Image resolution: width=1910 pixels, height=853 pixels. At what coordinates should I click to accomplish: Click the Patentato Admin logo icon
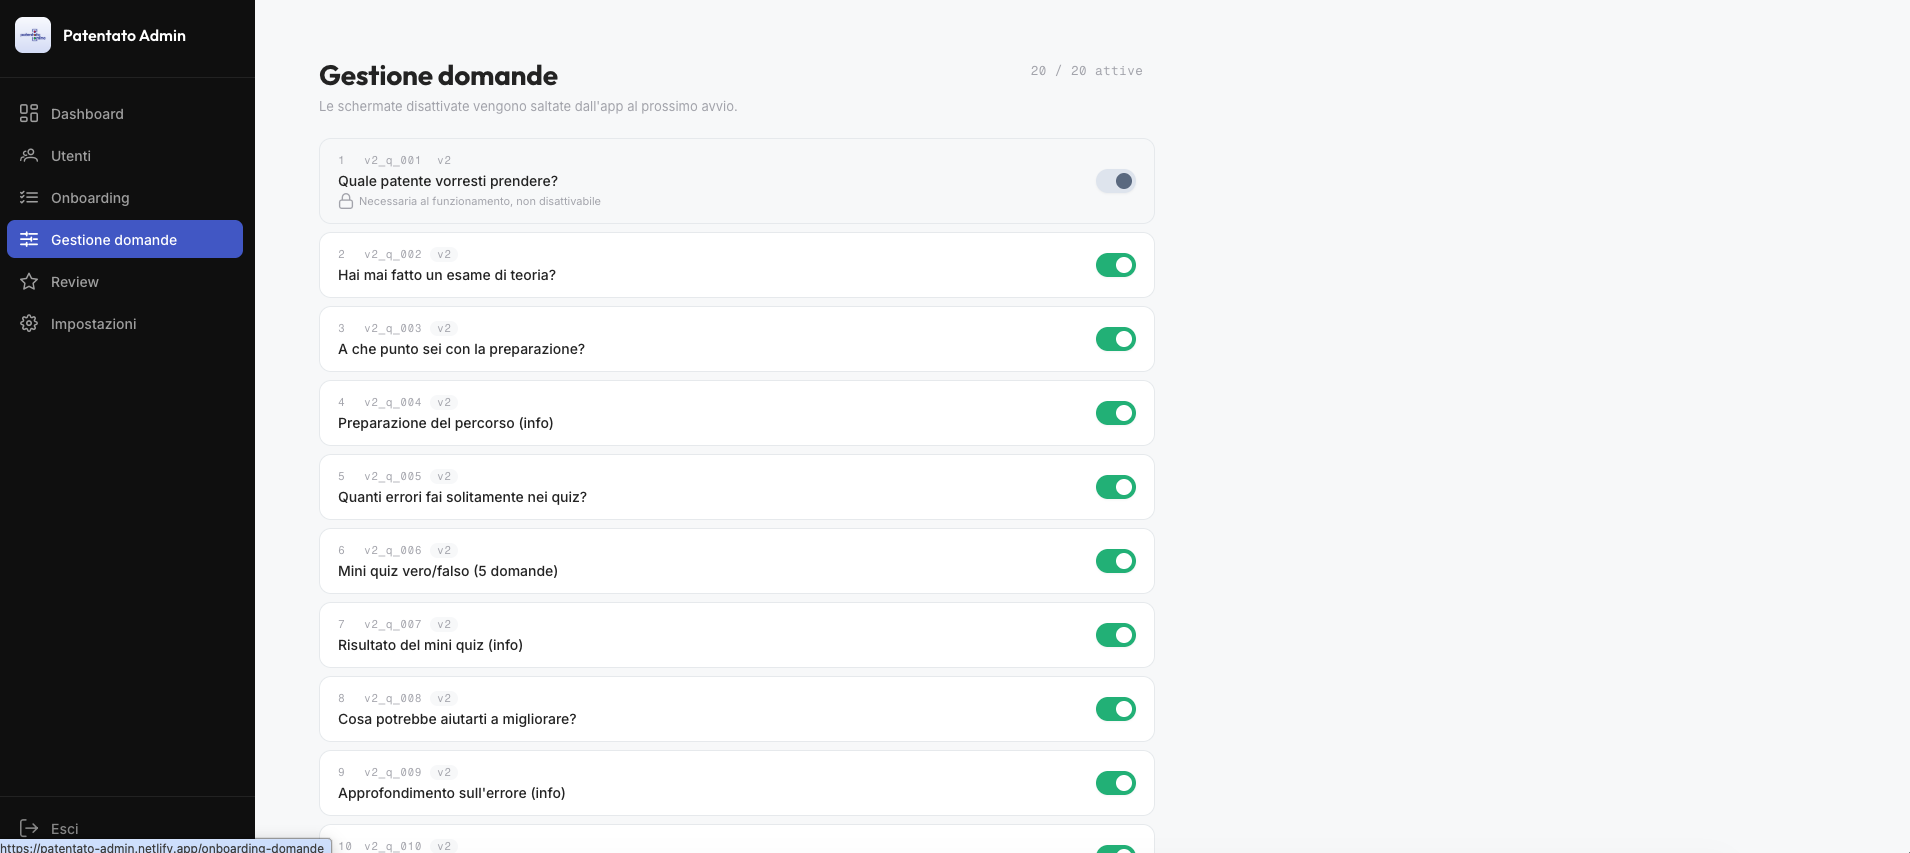point(33,35)
